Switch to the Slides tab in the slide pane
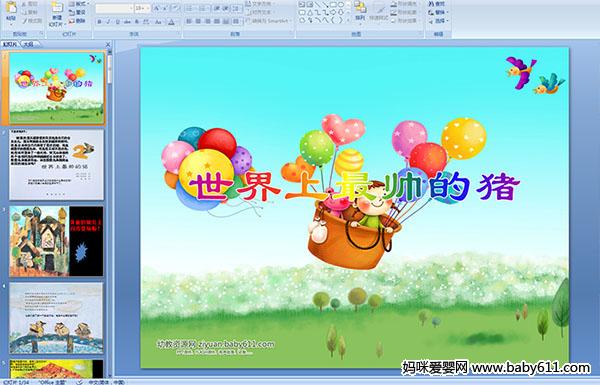The image size is (600, 385). 10,44
